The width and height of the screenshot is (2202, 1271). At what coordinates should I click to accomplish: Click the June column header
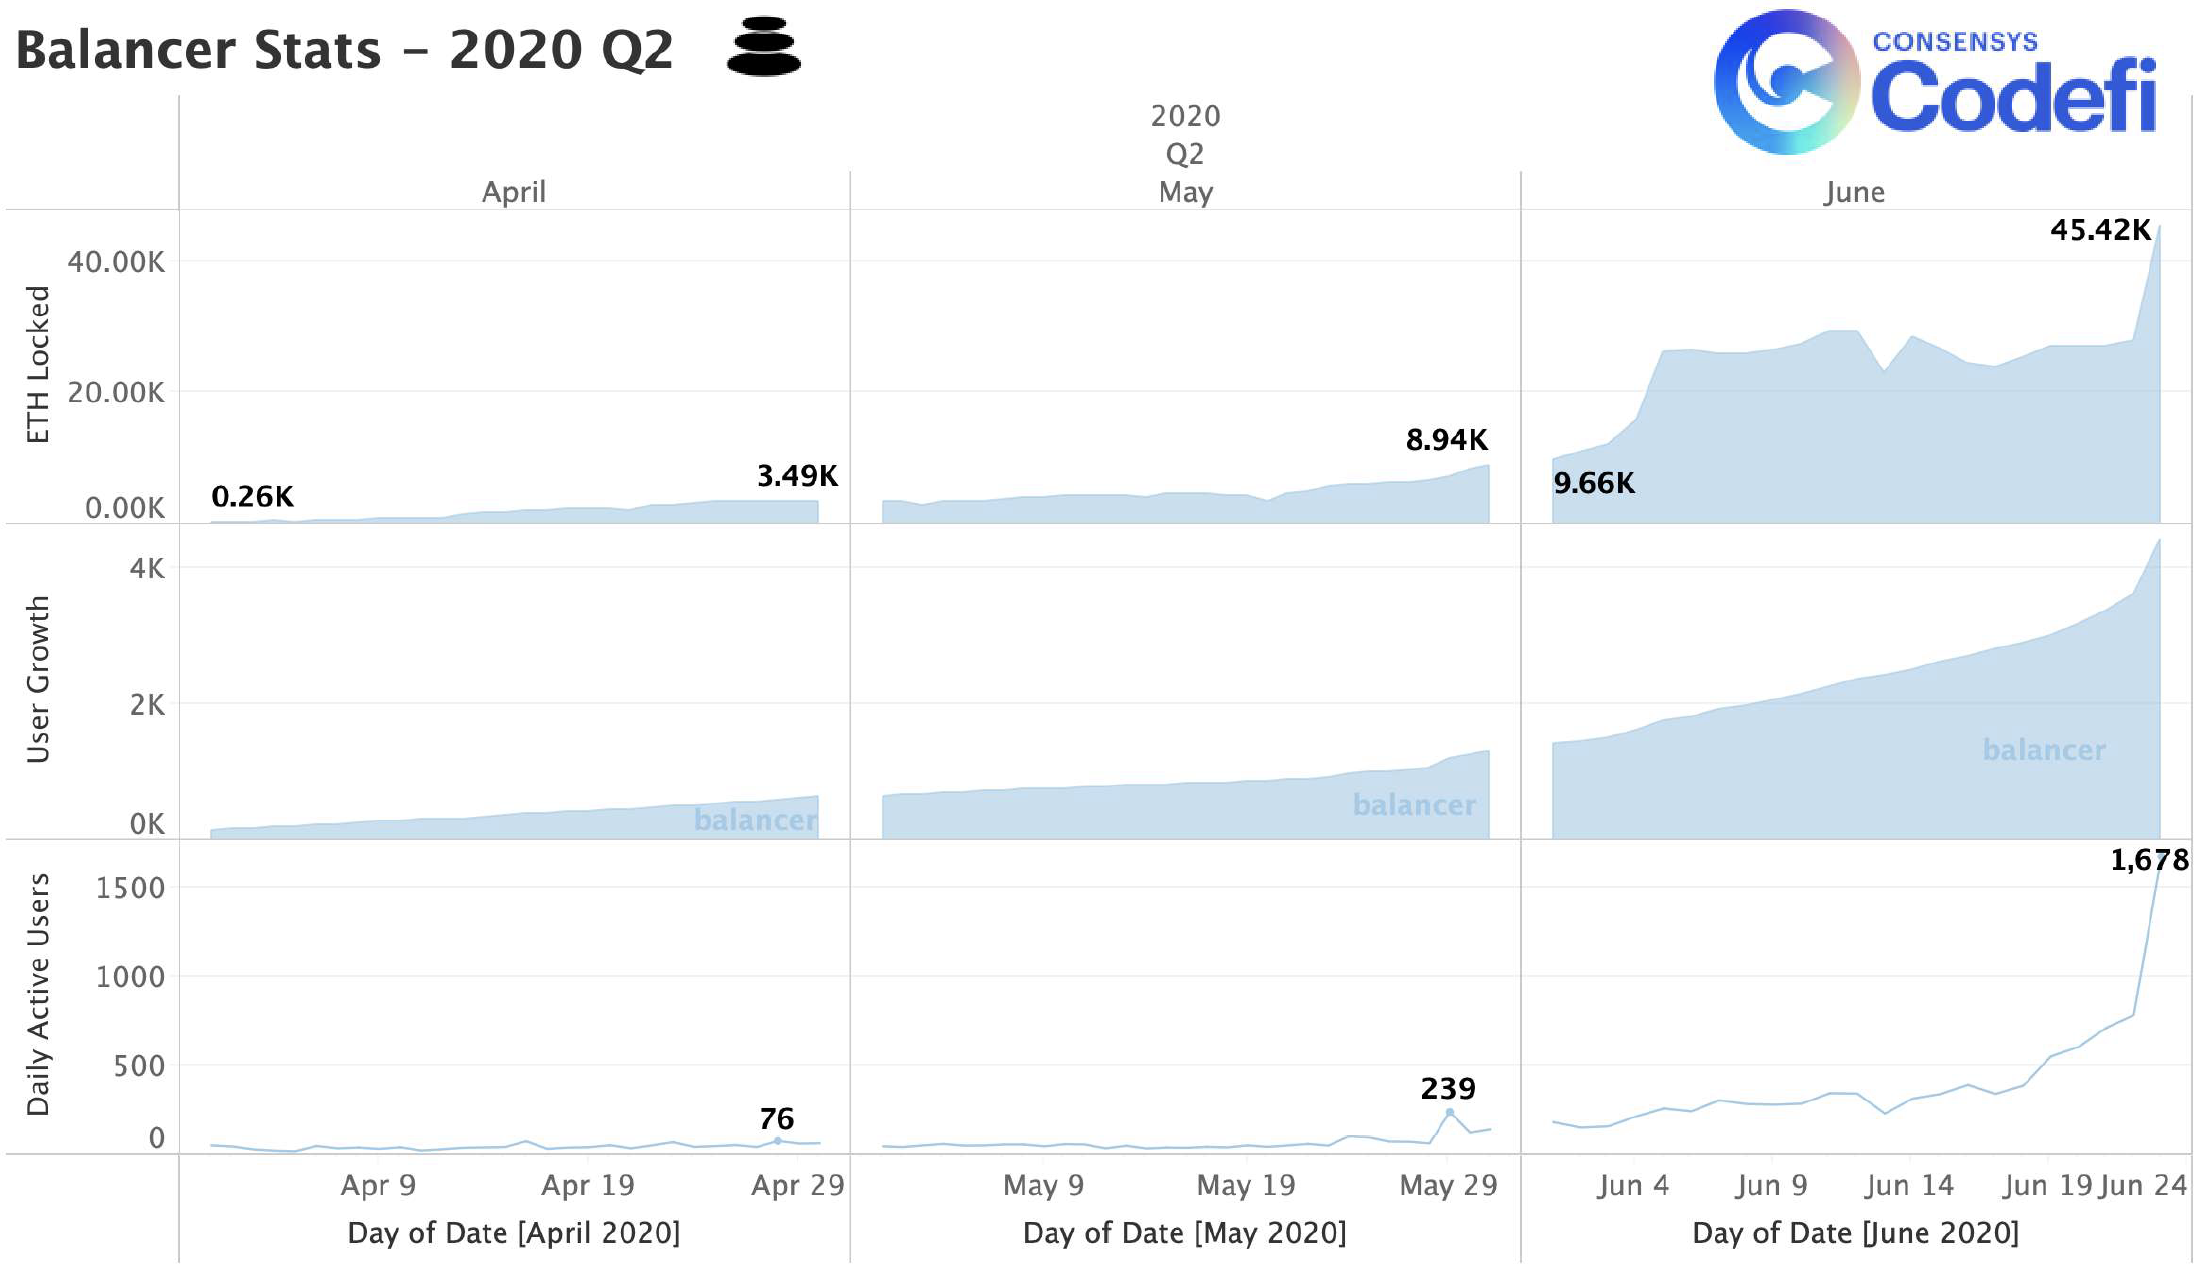pos(1854,192)
